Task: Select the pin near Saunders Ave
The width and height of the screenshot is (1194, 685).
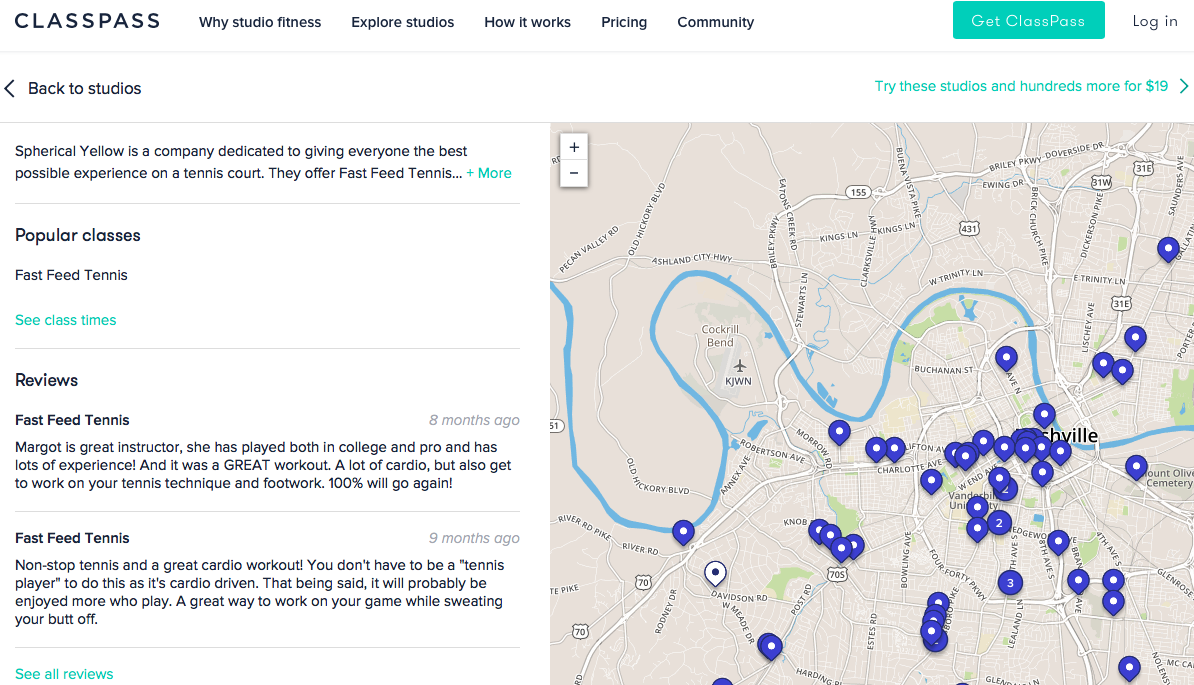Action: 1168,249
